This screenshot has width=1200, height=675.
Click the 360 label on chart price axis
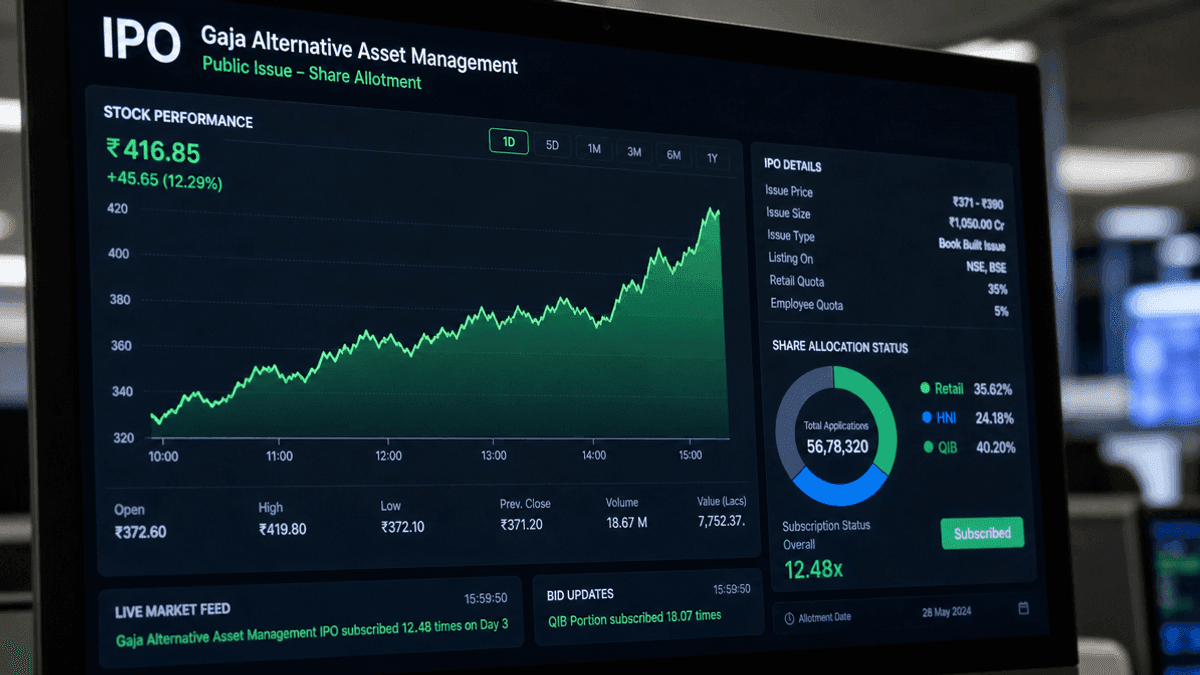[x=120, y=346]
